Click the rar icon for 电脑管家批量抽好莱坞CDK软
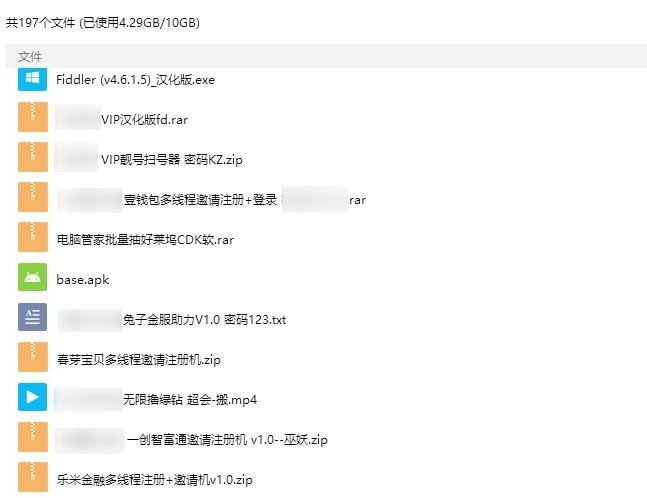The height and width of the screenshot is (498, 647). 33,237
